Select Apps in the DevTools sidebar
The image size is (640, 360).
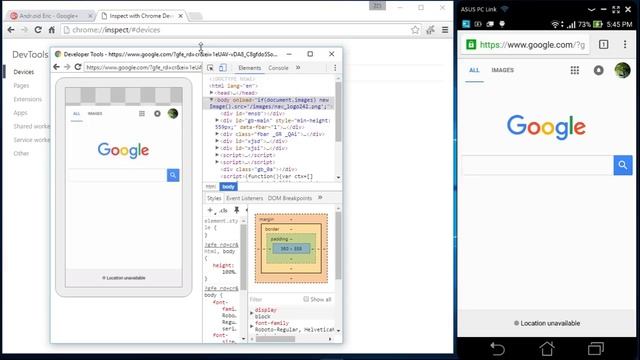click(x=20, y=113)
